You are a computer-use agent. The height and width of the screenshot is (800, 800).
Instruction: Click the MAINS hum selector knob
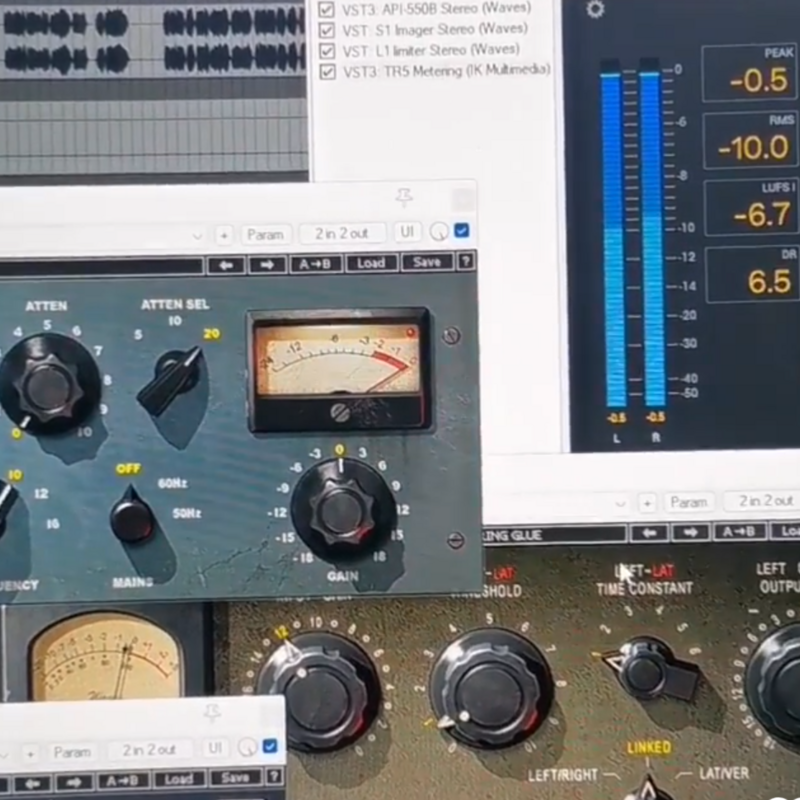point(132,518)
